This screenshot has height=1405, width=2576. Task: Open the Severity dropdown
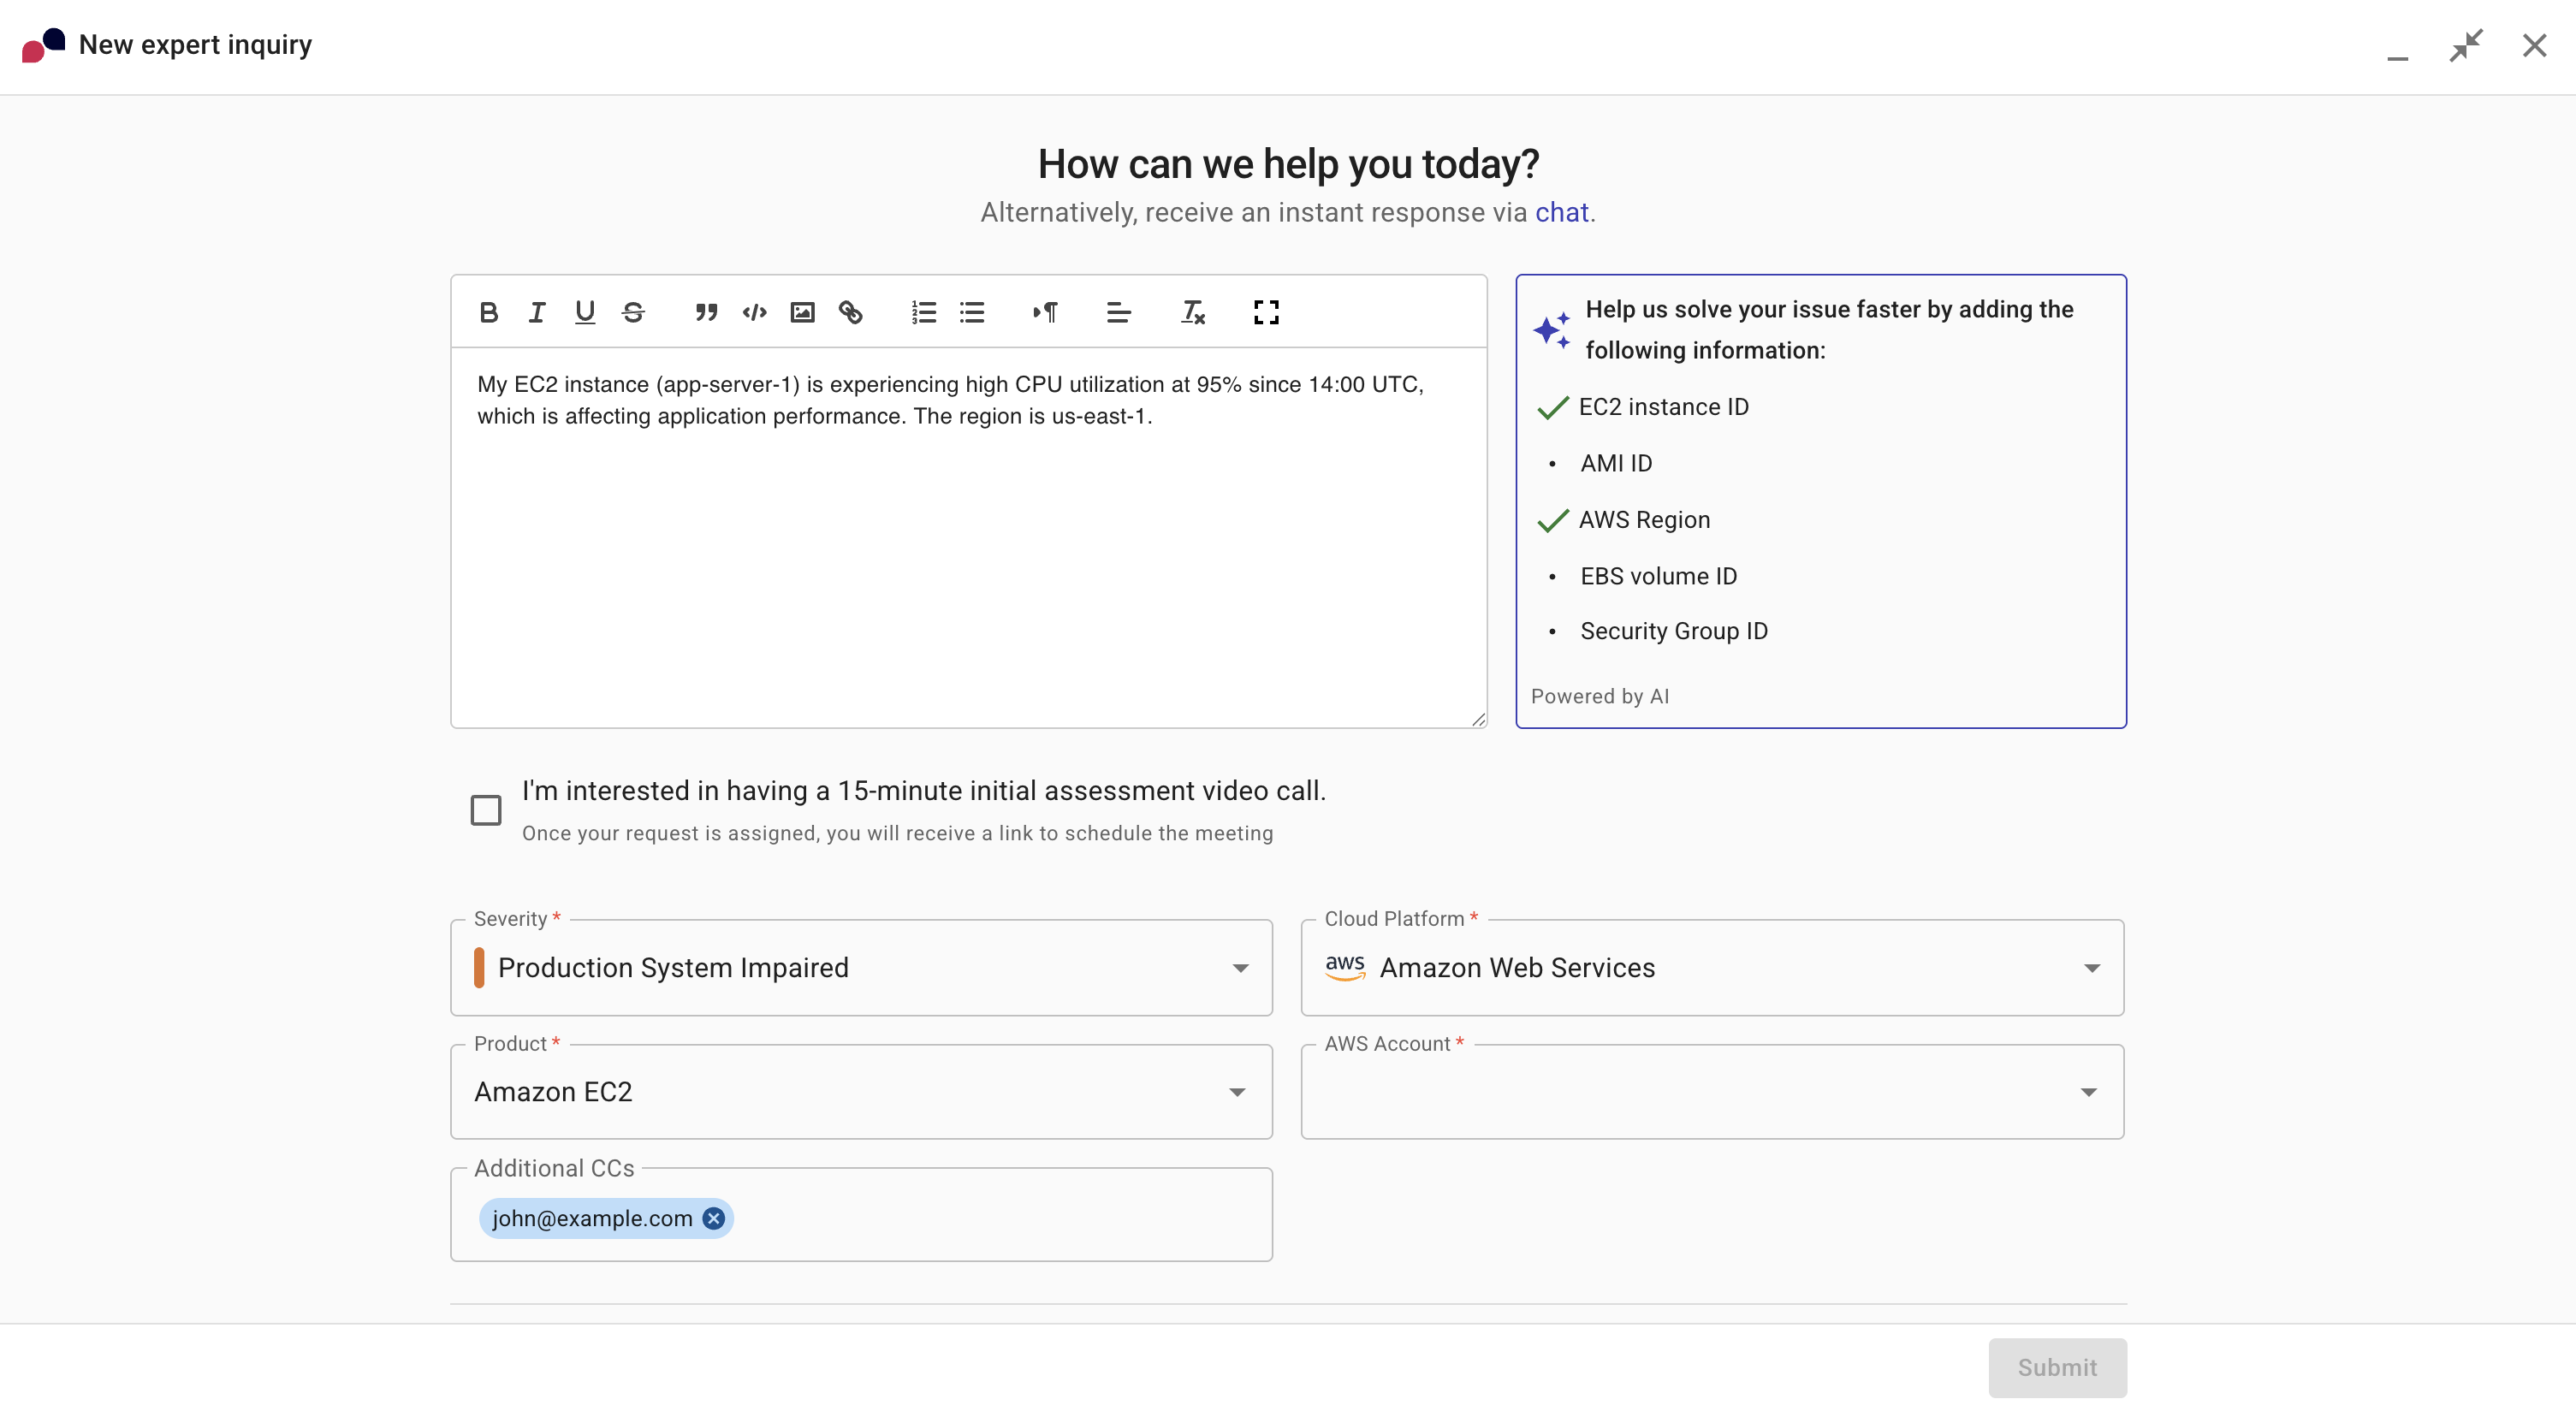pyautogui.click(x=1240, y=967)
